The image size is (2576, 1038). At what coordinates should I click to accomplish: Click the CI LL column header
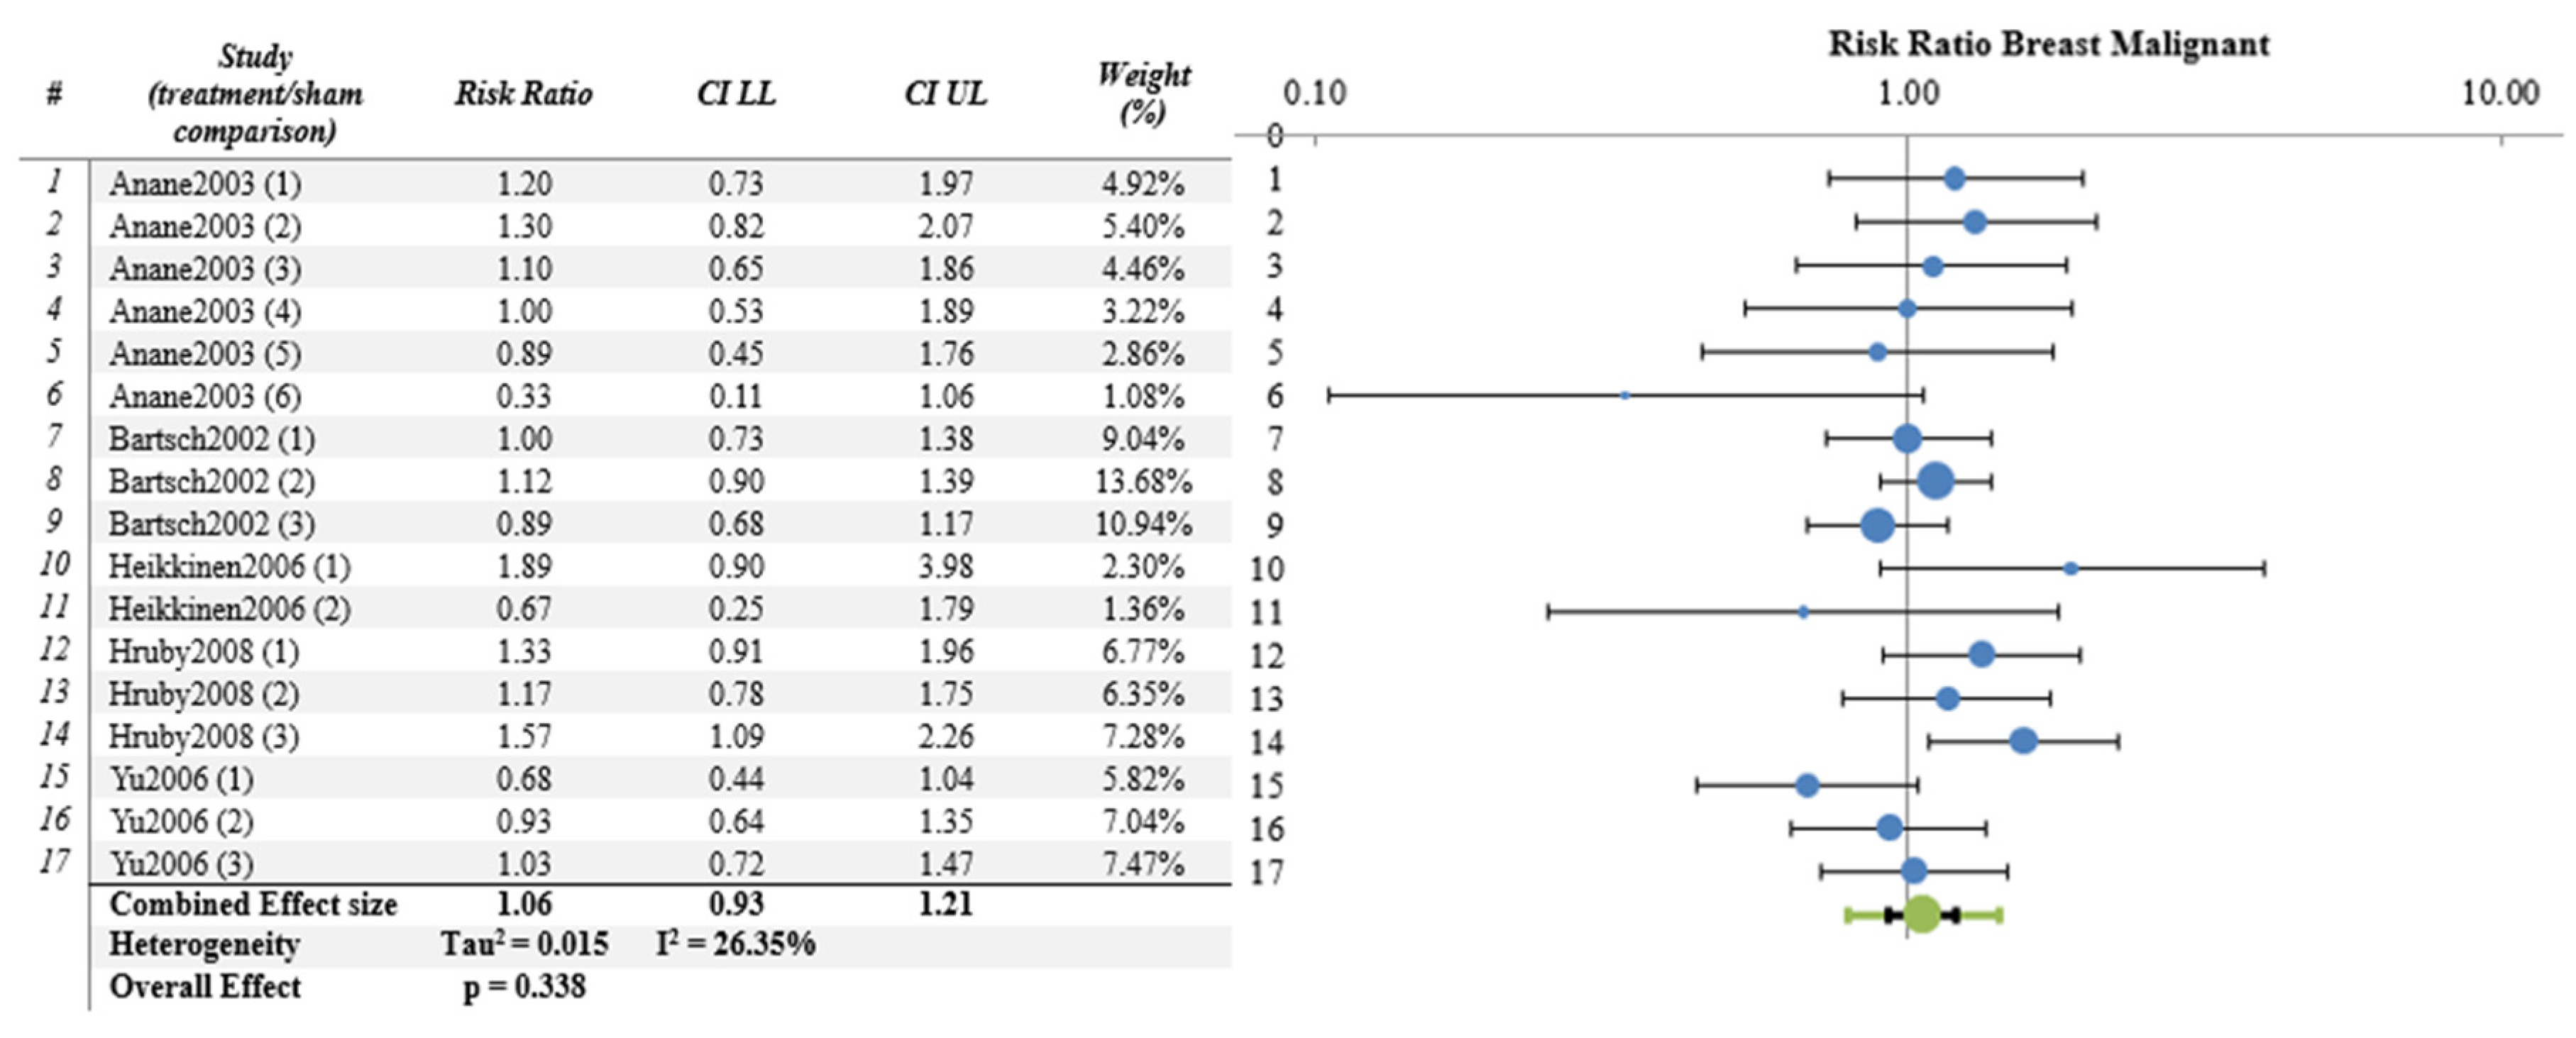[736, 94]
